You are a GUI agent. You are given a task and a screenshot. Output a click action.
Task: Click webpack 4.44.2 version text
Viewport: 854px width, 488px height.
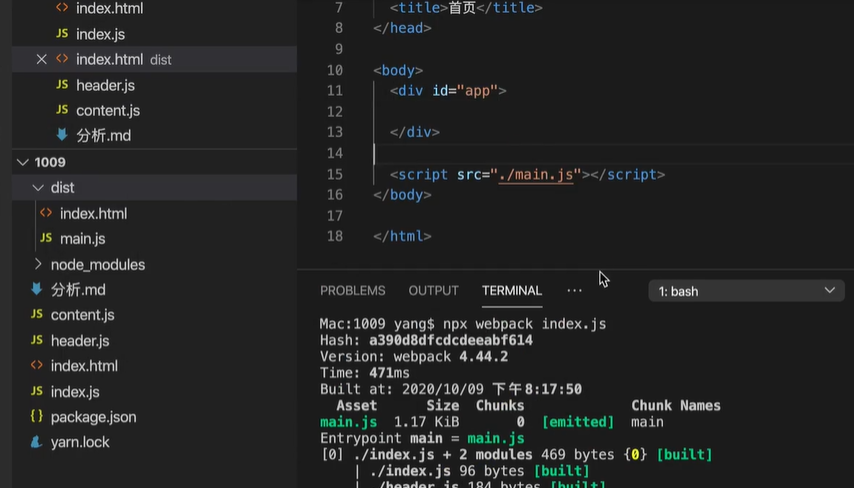click(x=450, y=357)
